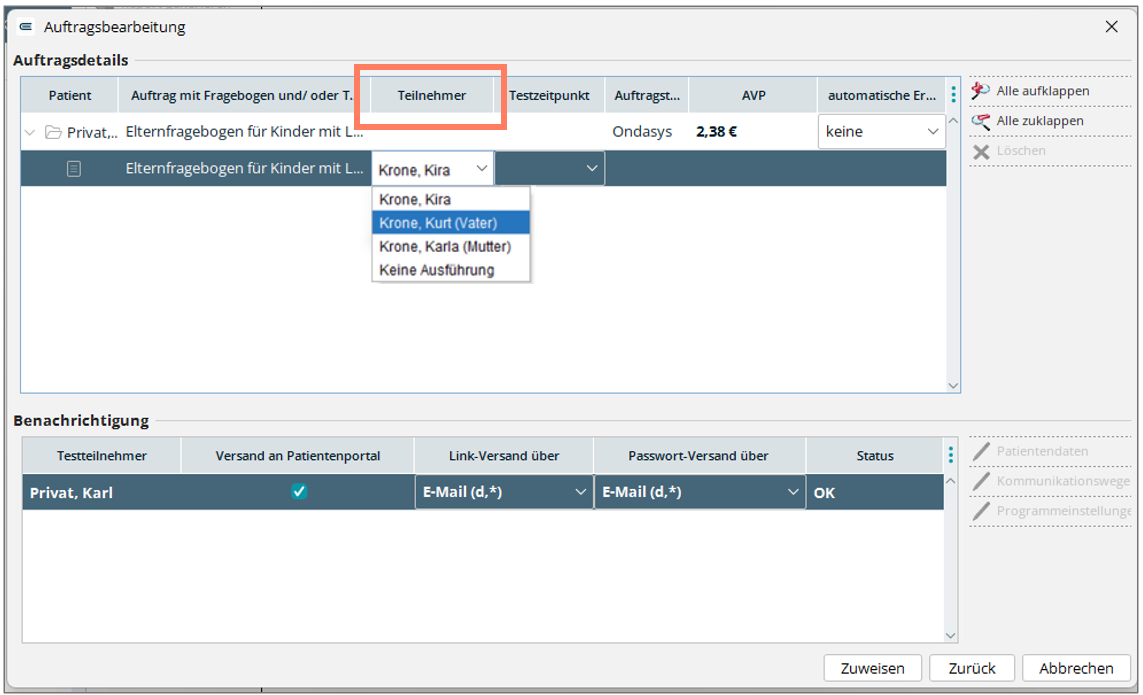1143x695 pixels.
Task: Click the folder icon beside Privat
Action: 52,132
